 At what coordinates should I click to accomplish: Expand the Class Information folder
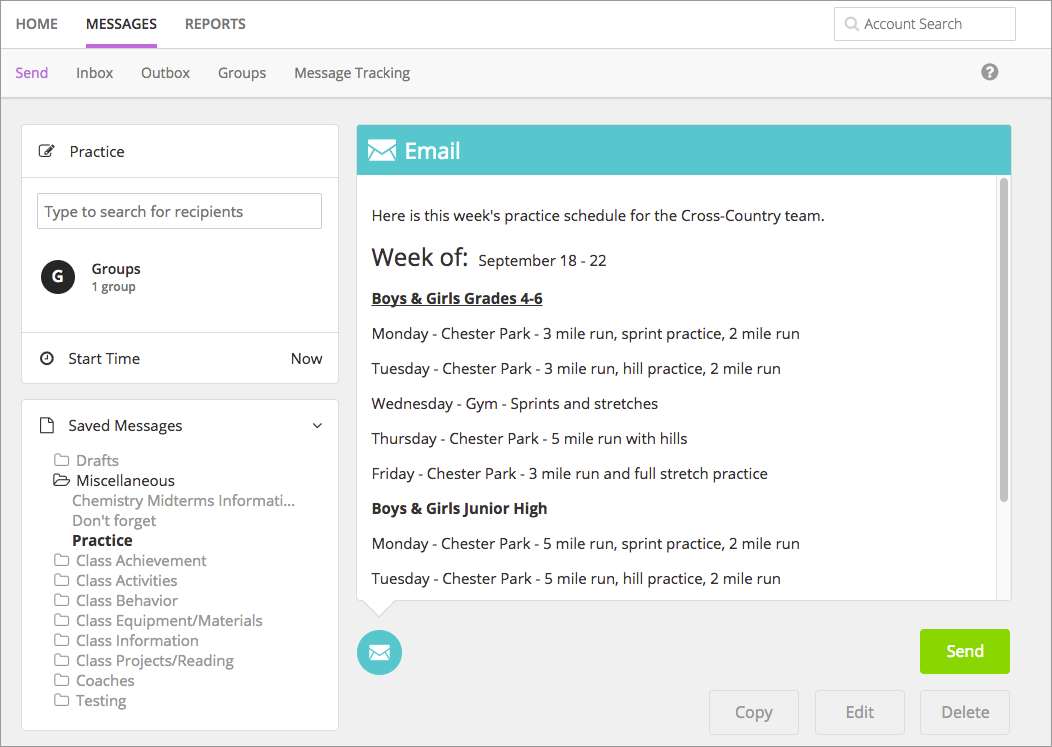(138, 641)
